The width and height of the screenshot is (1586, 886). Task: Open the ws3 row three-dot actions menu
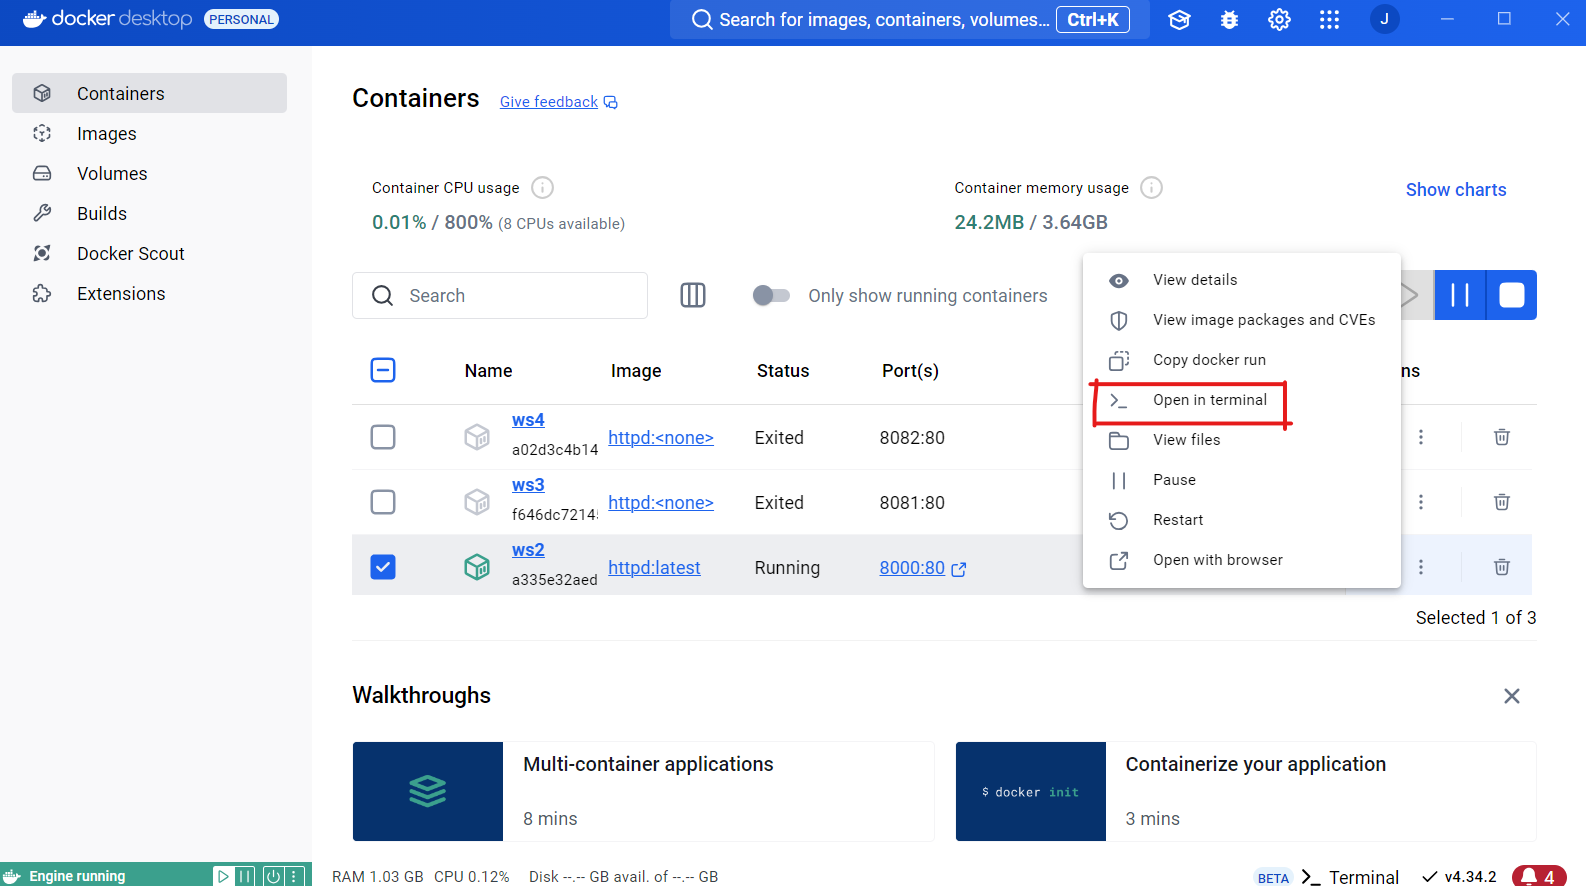pyautogui.click(x=1421, y=502)
